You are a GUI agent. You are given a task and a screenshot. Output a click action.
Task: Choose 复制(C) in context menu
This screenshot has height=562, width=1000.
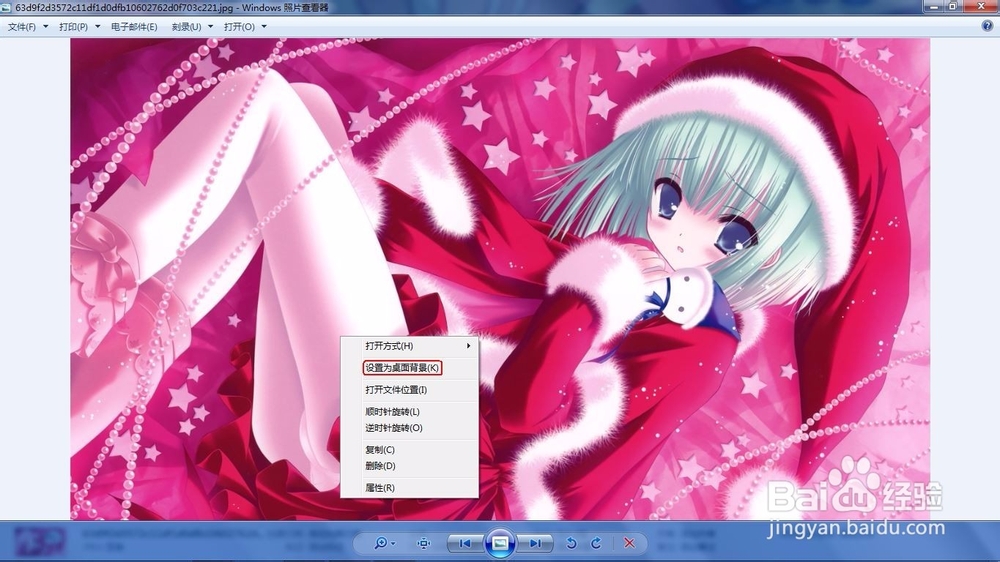409,450
